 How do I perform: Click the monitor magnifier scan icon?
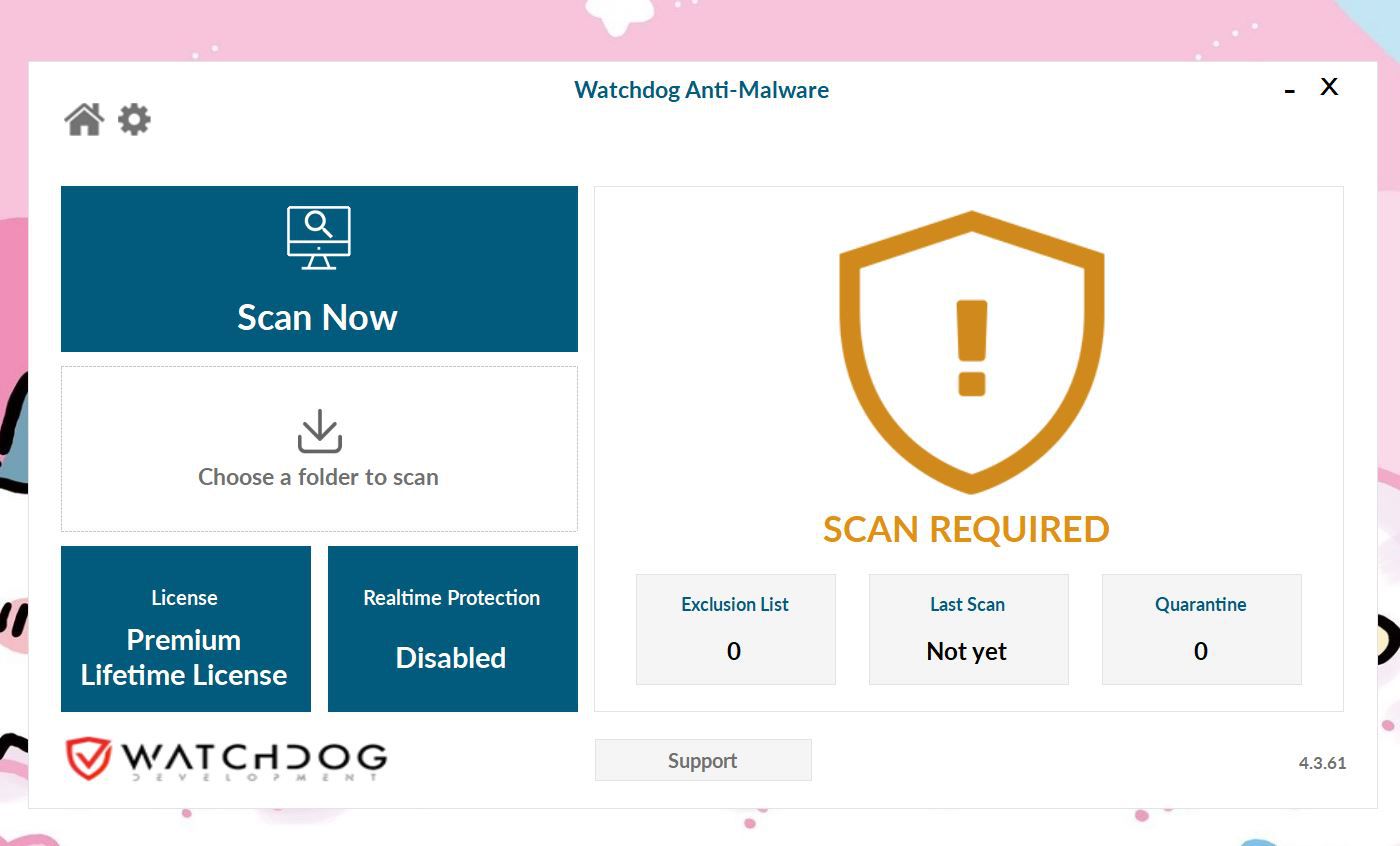point(319,238)
